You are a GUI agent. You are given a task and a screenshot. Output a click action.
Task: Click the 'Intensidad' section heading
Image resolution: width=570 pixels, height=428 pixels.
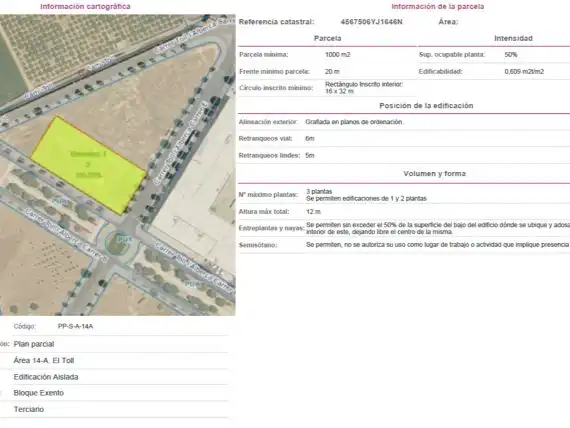513,38
